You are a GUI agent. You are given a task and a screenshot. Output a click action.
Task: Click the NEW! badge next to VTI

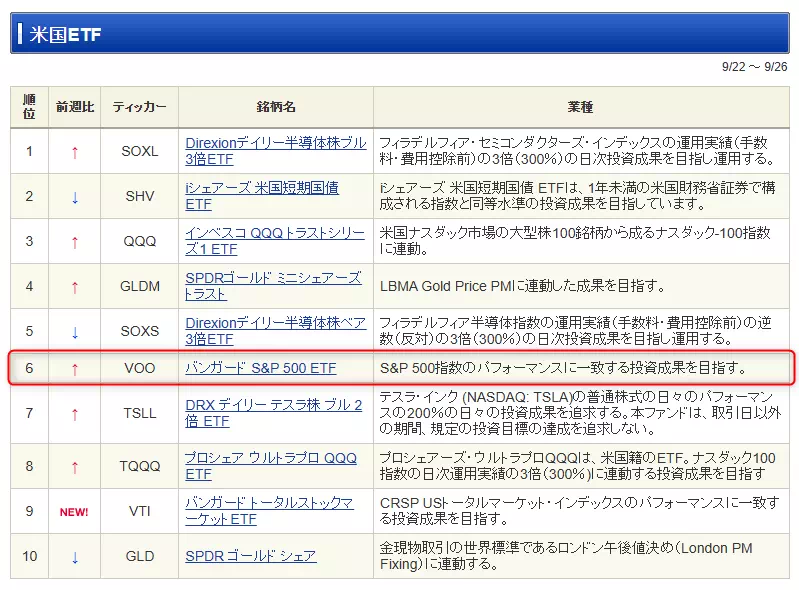click(x=74, y=512)
